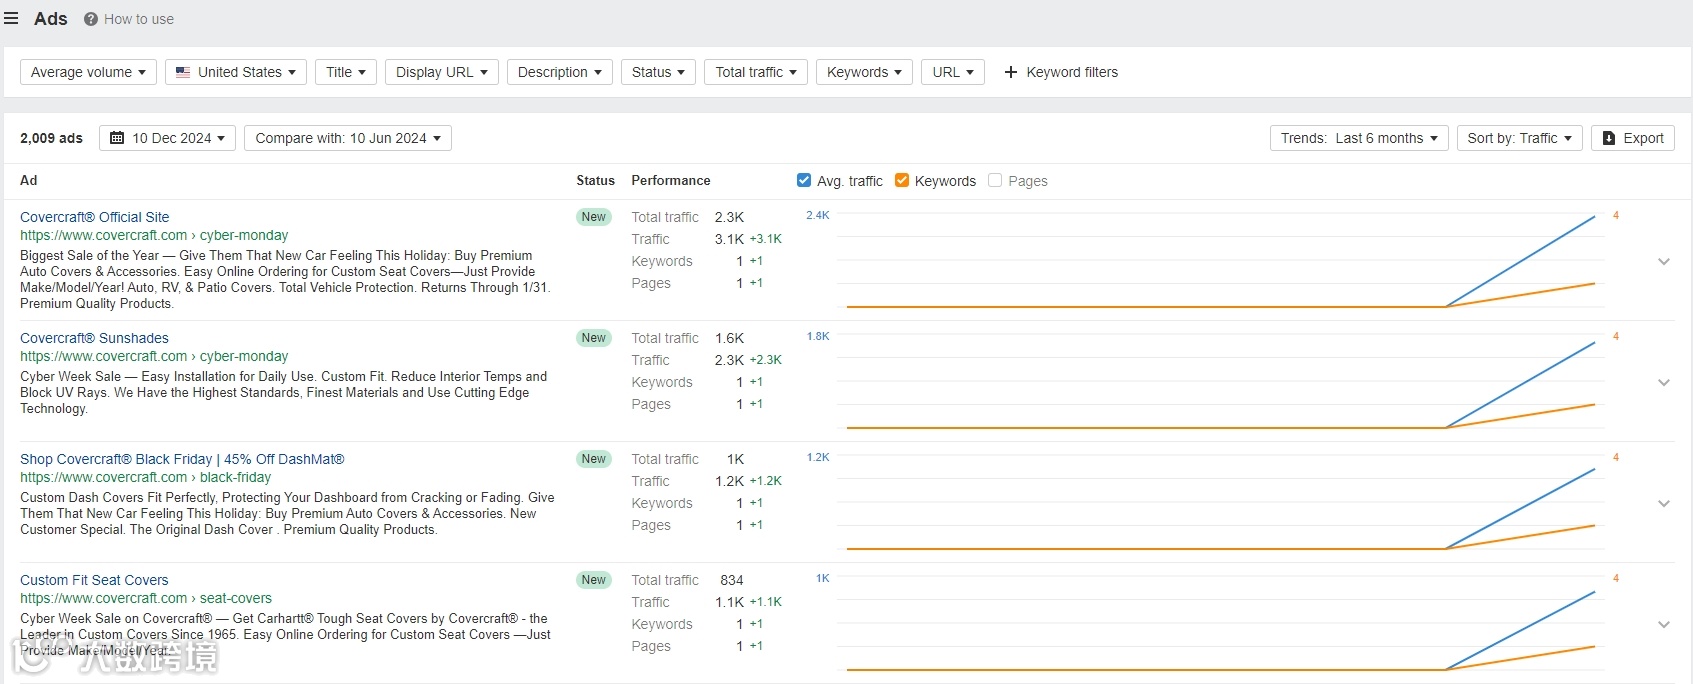Viewport: 1693px width, 684px height.
Task: Click the trend chart for Black Friday DashMat
Action: click(x=1220, y=503)
